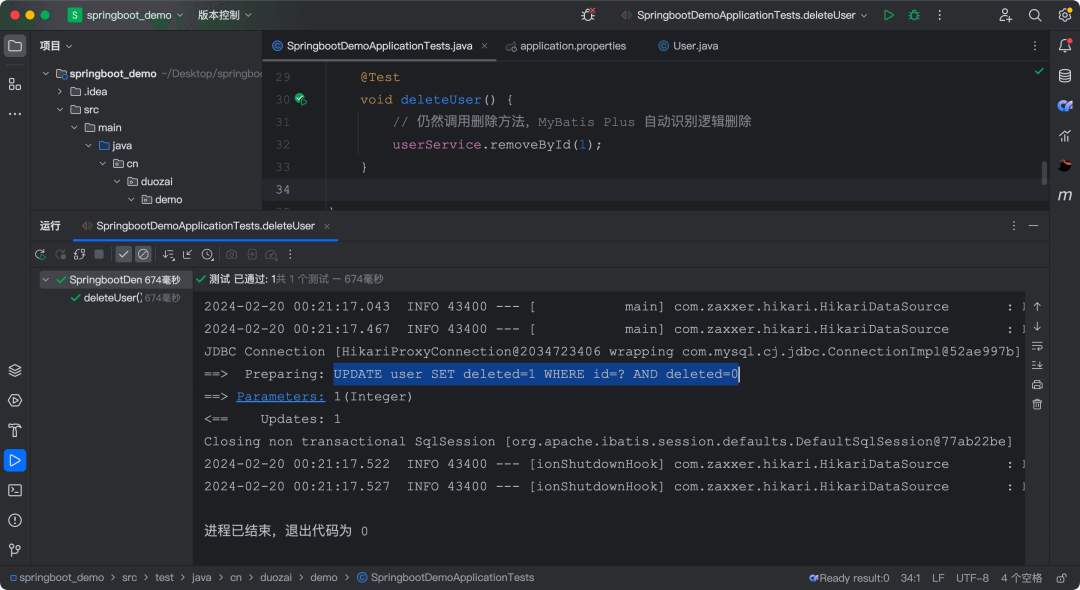
Task: Open the test sort options
Action: click(168, 255)
